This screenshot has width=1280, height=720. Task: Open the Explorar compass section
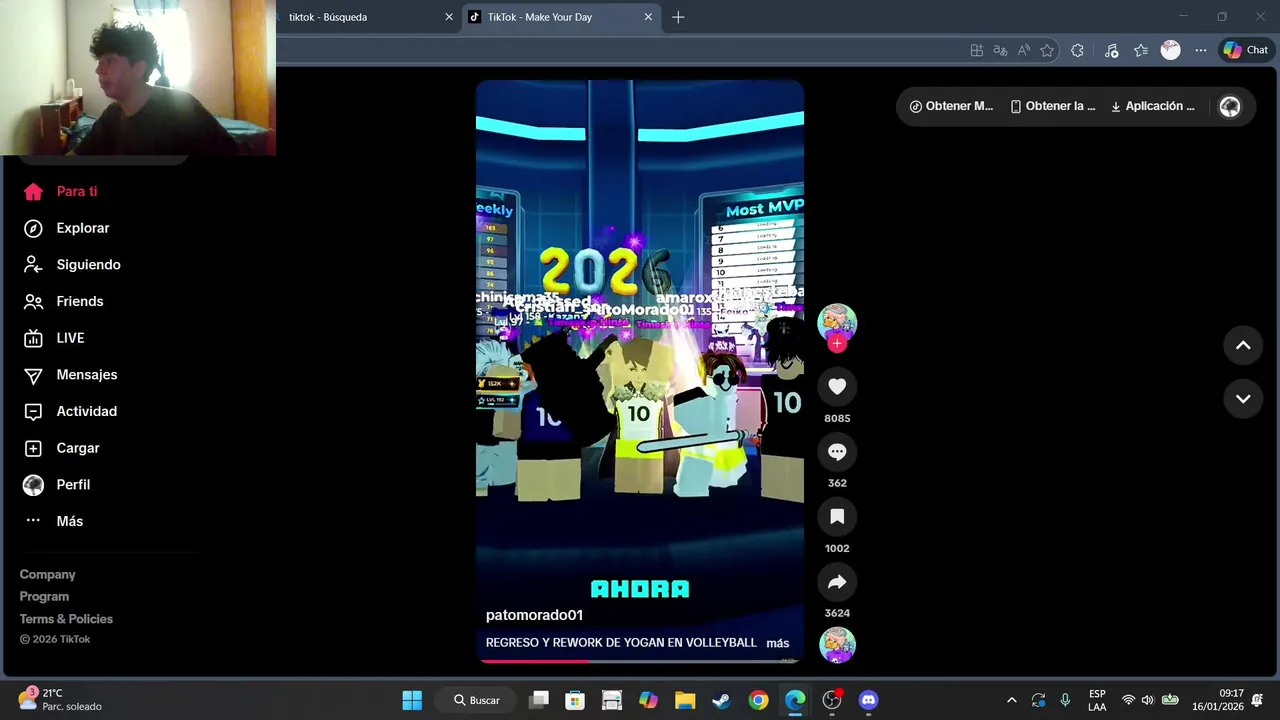pos(68,228)
